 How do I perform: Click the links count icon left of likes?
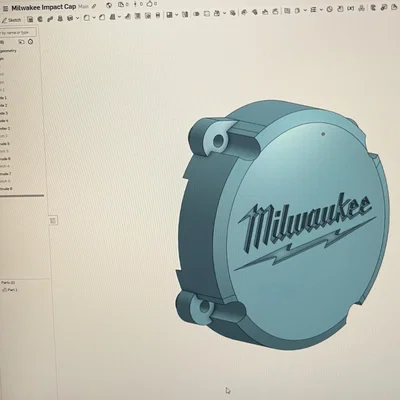pos(135,4)
